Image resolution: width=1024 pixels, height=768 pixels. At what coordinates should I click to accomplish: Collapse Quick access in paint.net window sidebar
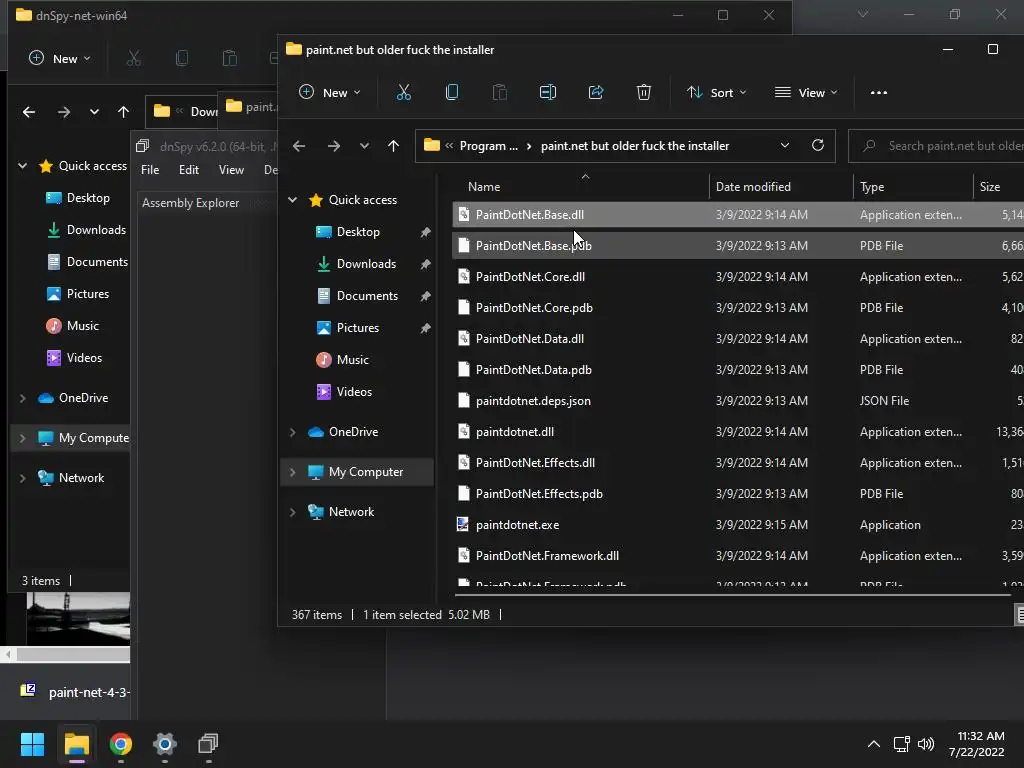pos(293,200)
